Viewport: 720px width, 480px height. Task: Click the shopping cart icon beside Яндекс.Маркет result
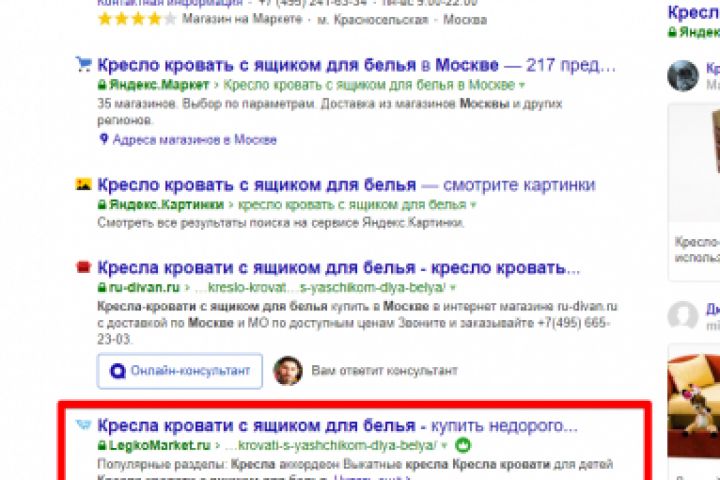coord(84,64)
